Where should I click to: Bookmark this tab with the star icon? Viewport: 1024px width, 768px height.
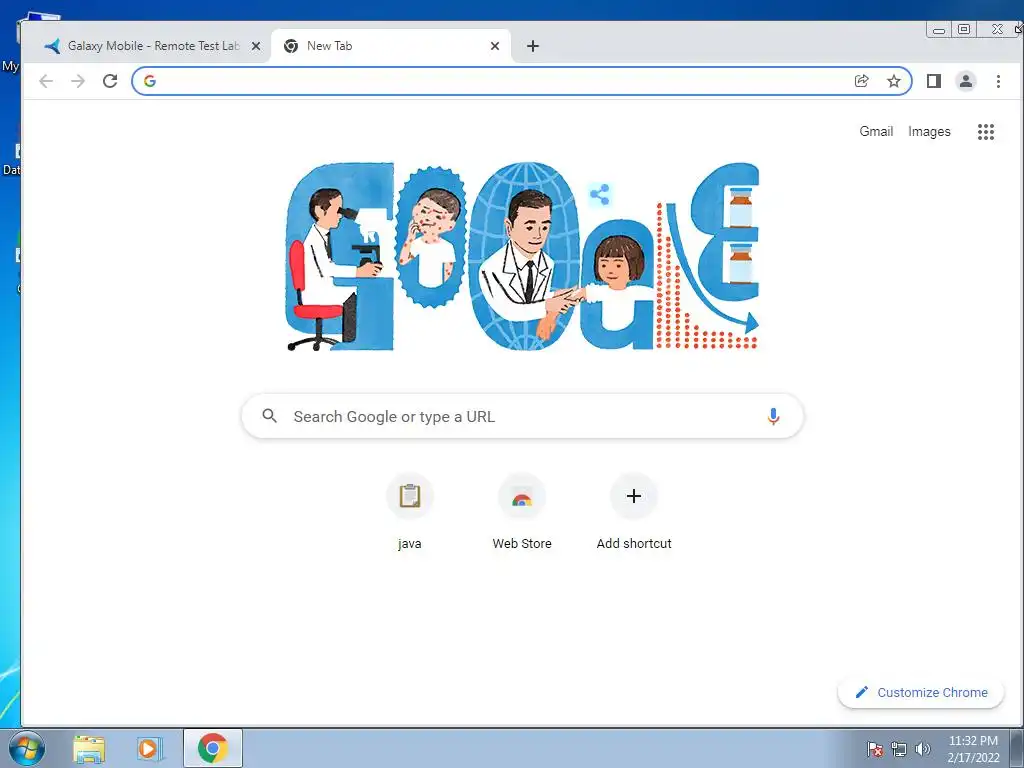pyautogui.click(x=893, y=81)
